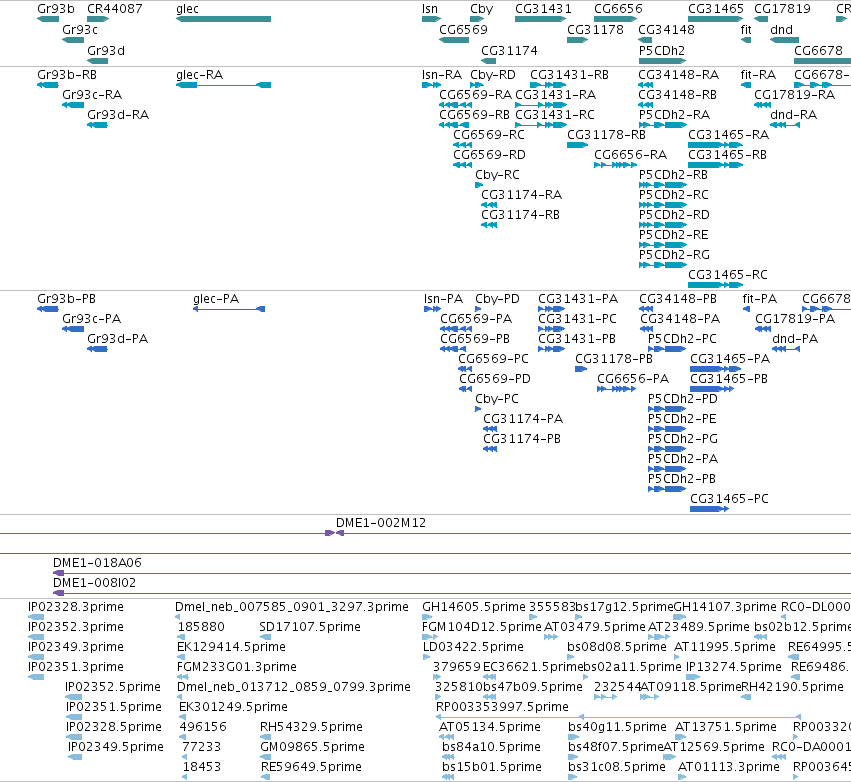Click the glec-RA transcript label
The width and height of the screenshot is (851, 782).
(x=199, y=74)
